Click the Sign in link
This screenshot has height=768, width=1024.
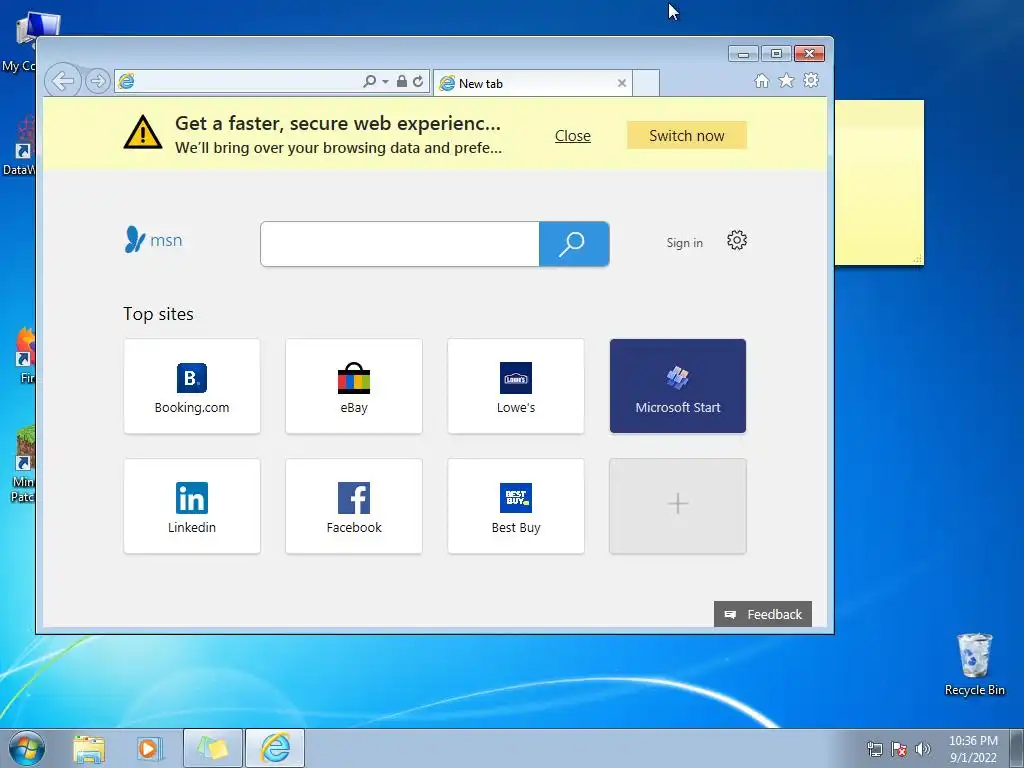(x=684, y=243)
